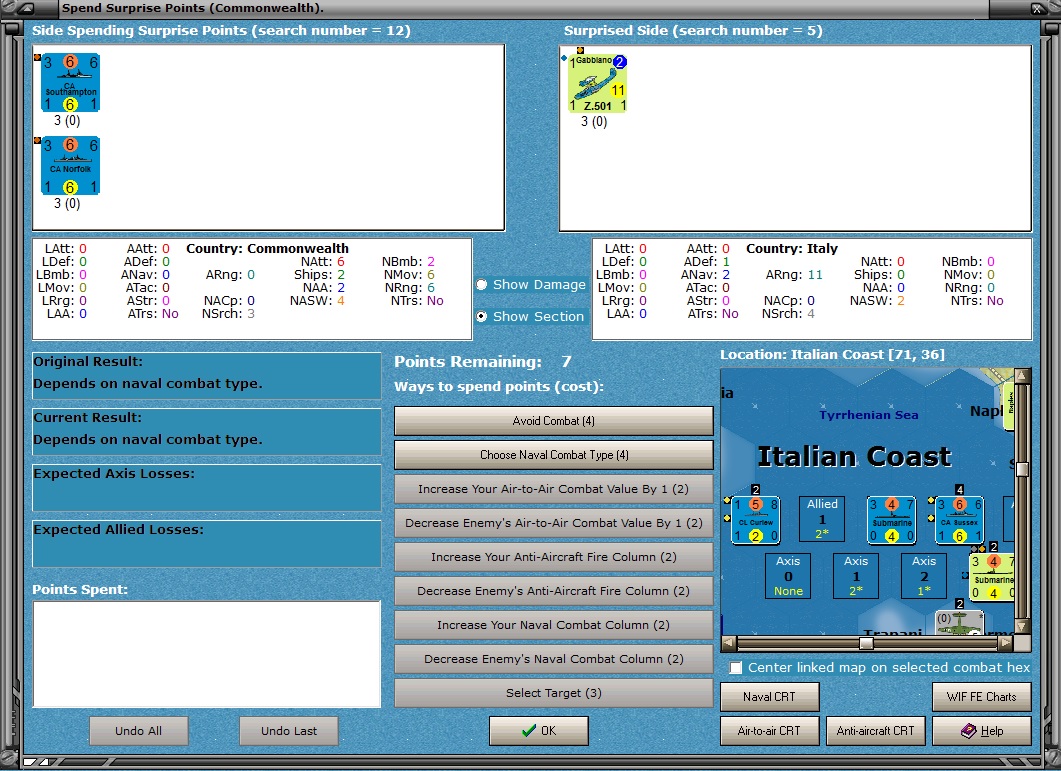
Task: Click the window system menu icon
Action: click(x=24, y=9)
